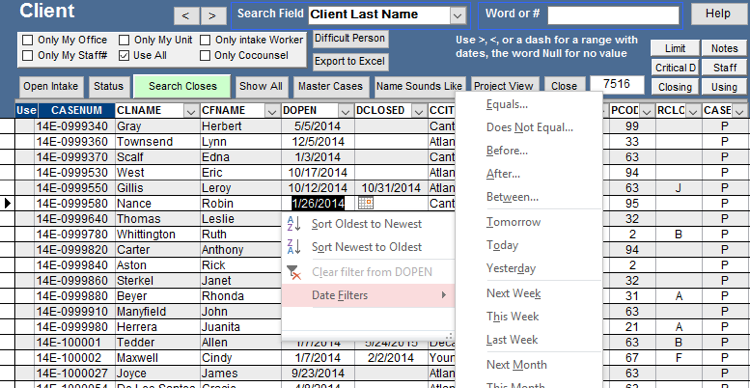Select last name Townsend cell
This screenshot has height=388, width=750.
coord(158,142)
